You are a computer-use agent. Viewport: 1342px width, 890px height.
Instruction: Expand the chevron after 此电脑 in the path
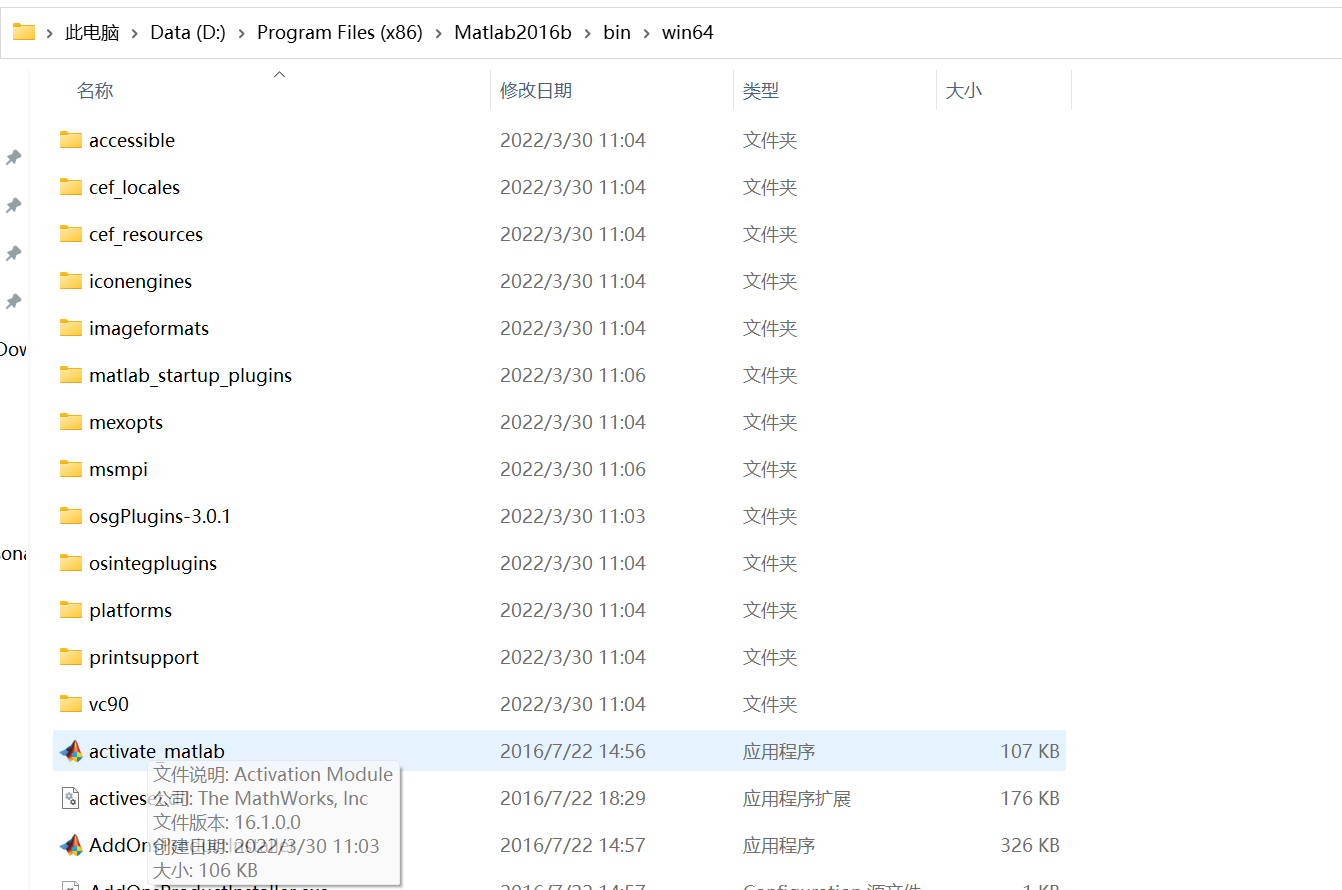(x=135, y=33)
